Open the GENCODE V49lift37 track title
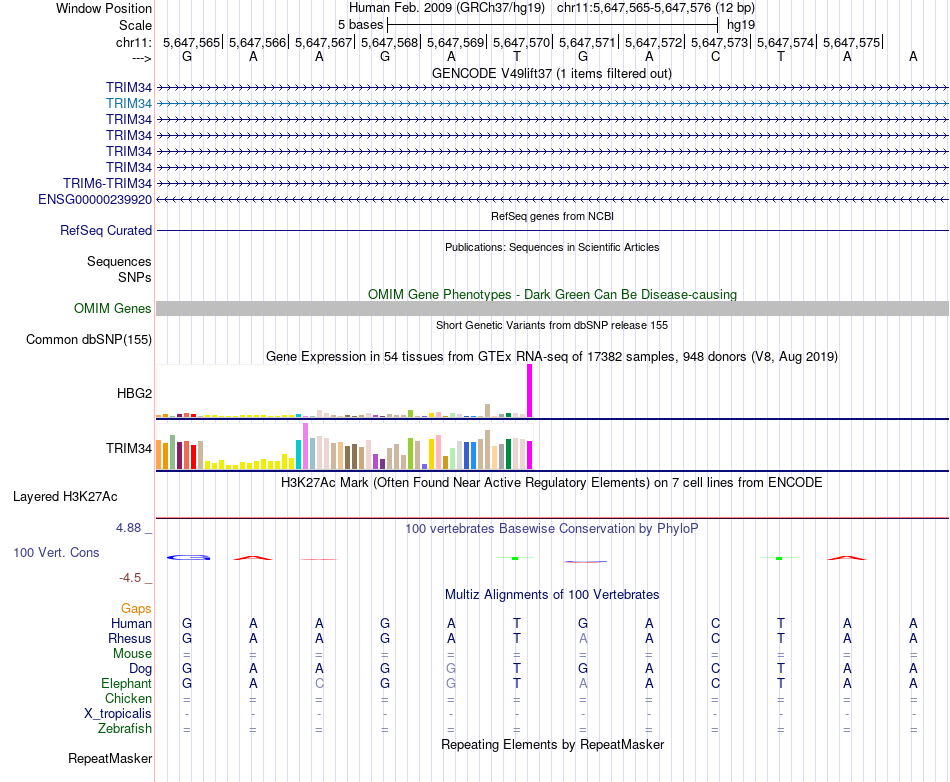The height and width of the screenshot is (782, 950). [x=551, y=73]
